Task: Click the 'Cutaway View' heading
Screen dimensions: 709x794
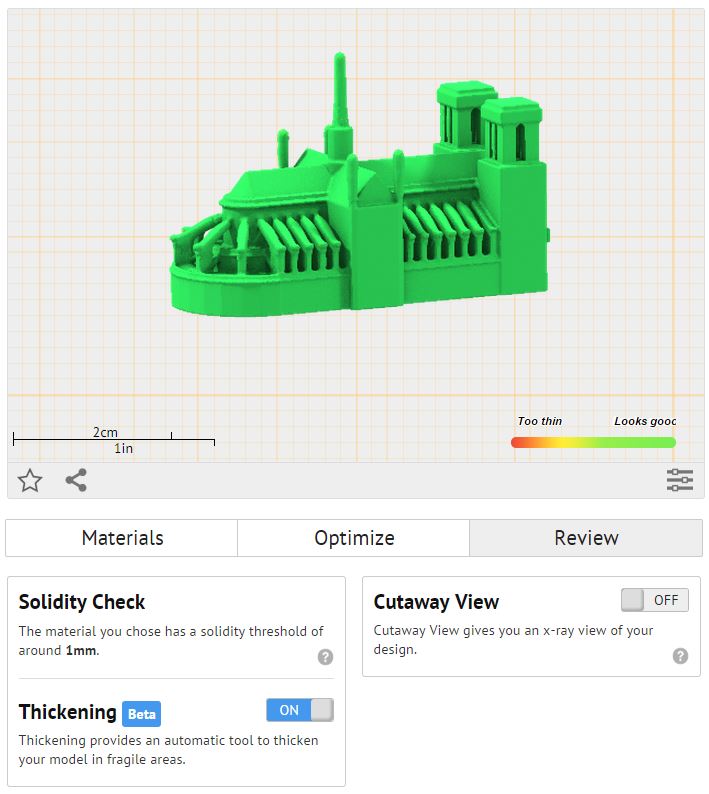Action: pyautogui.click(x=437, y=602)
